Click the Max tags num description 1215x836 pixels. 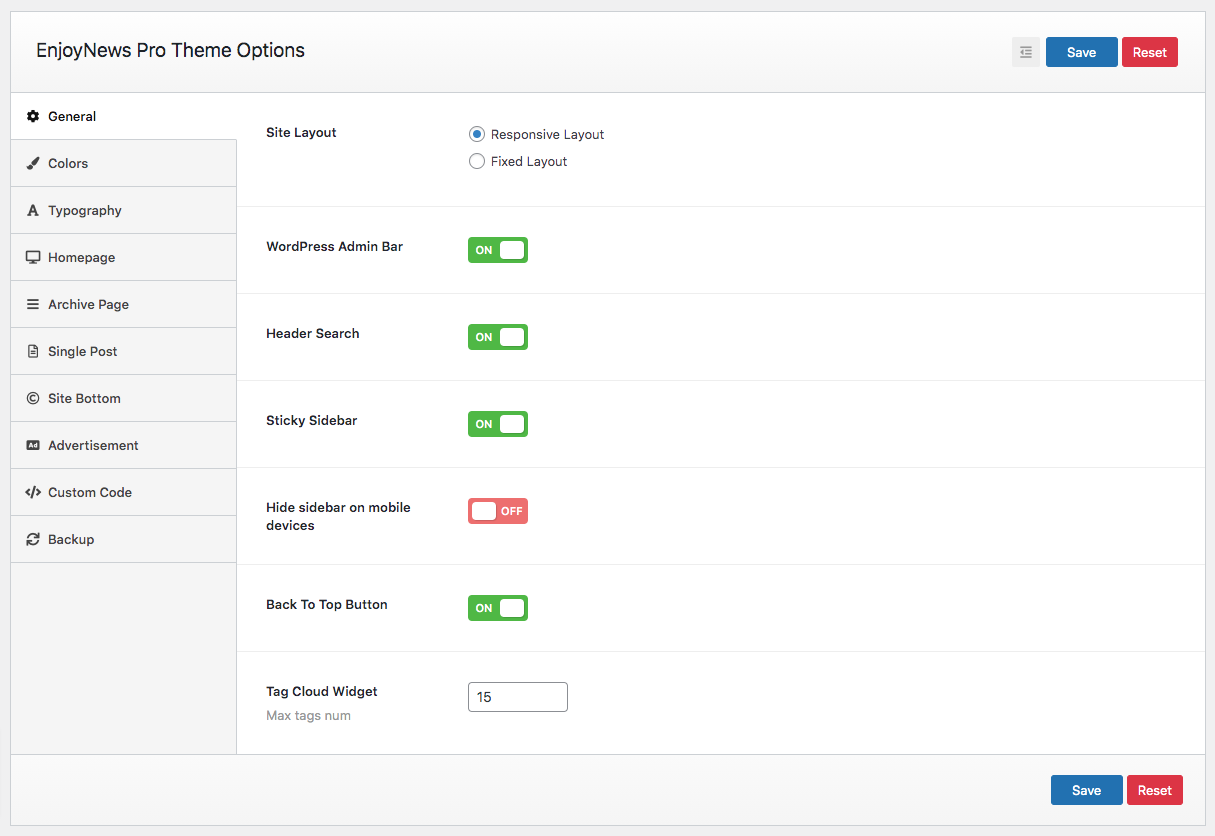[x=308, y=716]
